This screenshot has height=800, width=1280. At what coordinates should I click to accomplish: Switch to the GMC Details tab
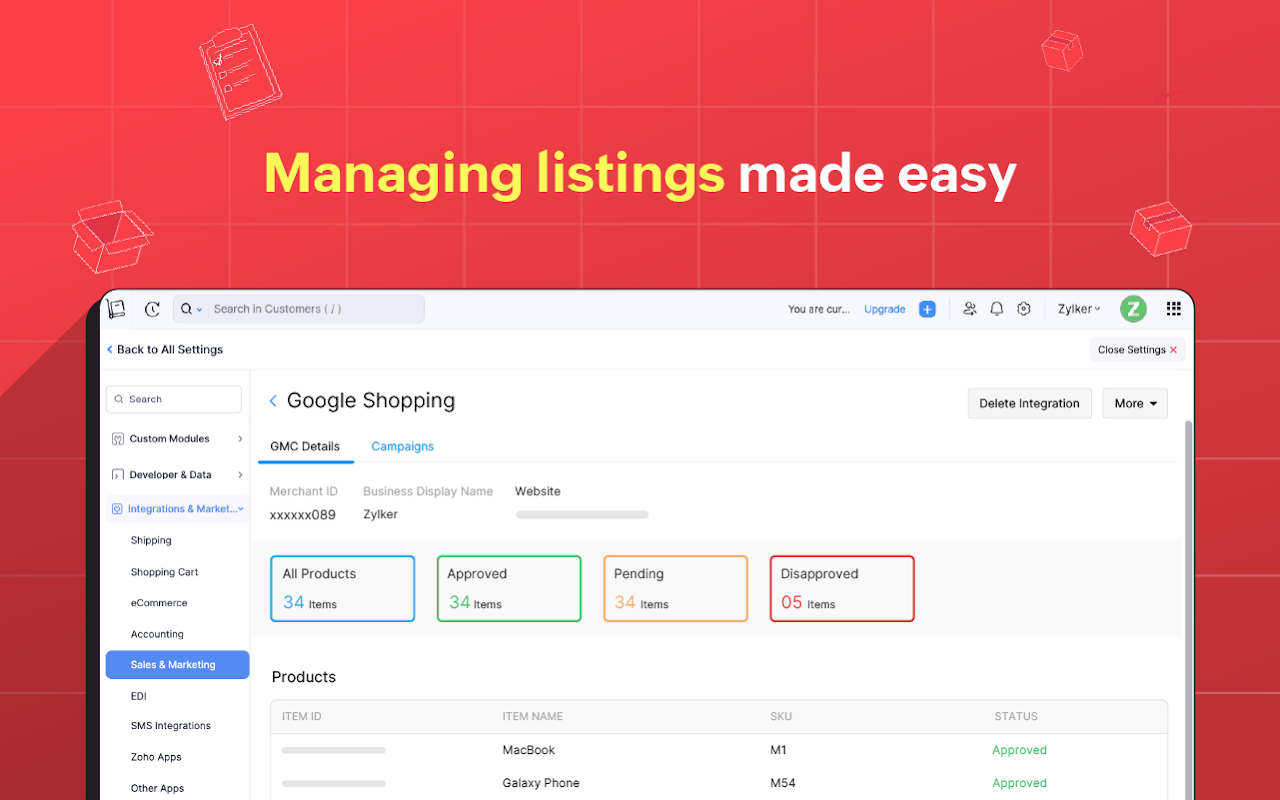pos(305,446)
